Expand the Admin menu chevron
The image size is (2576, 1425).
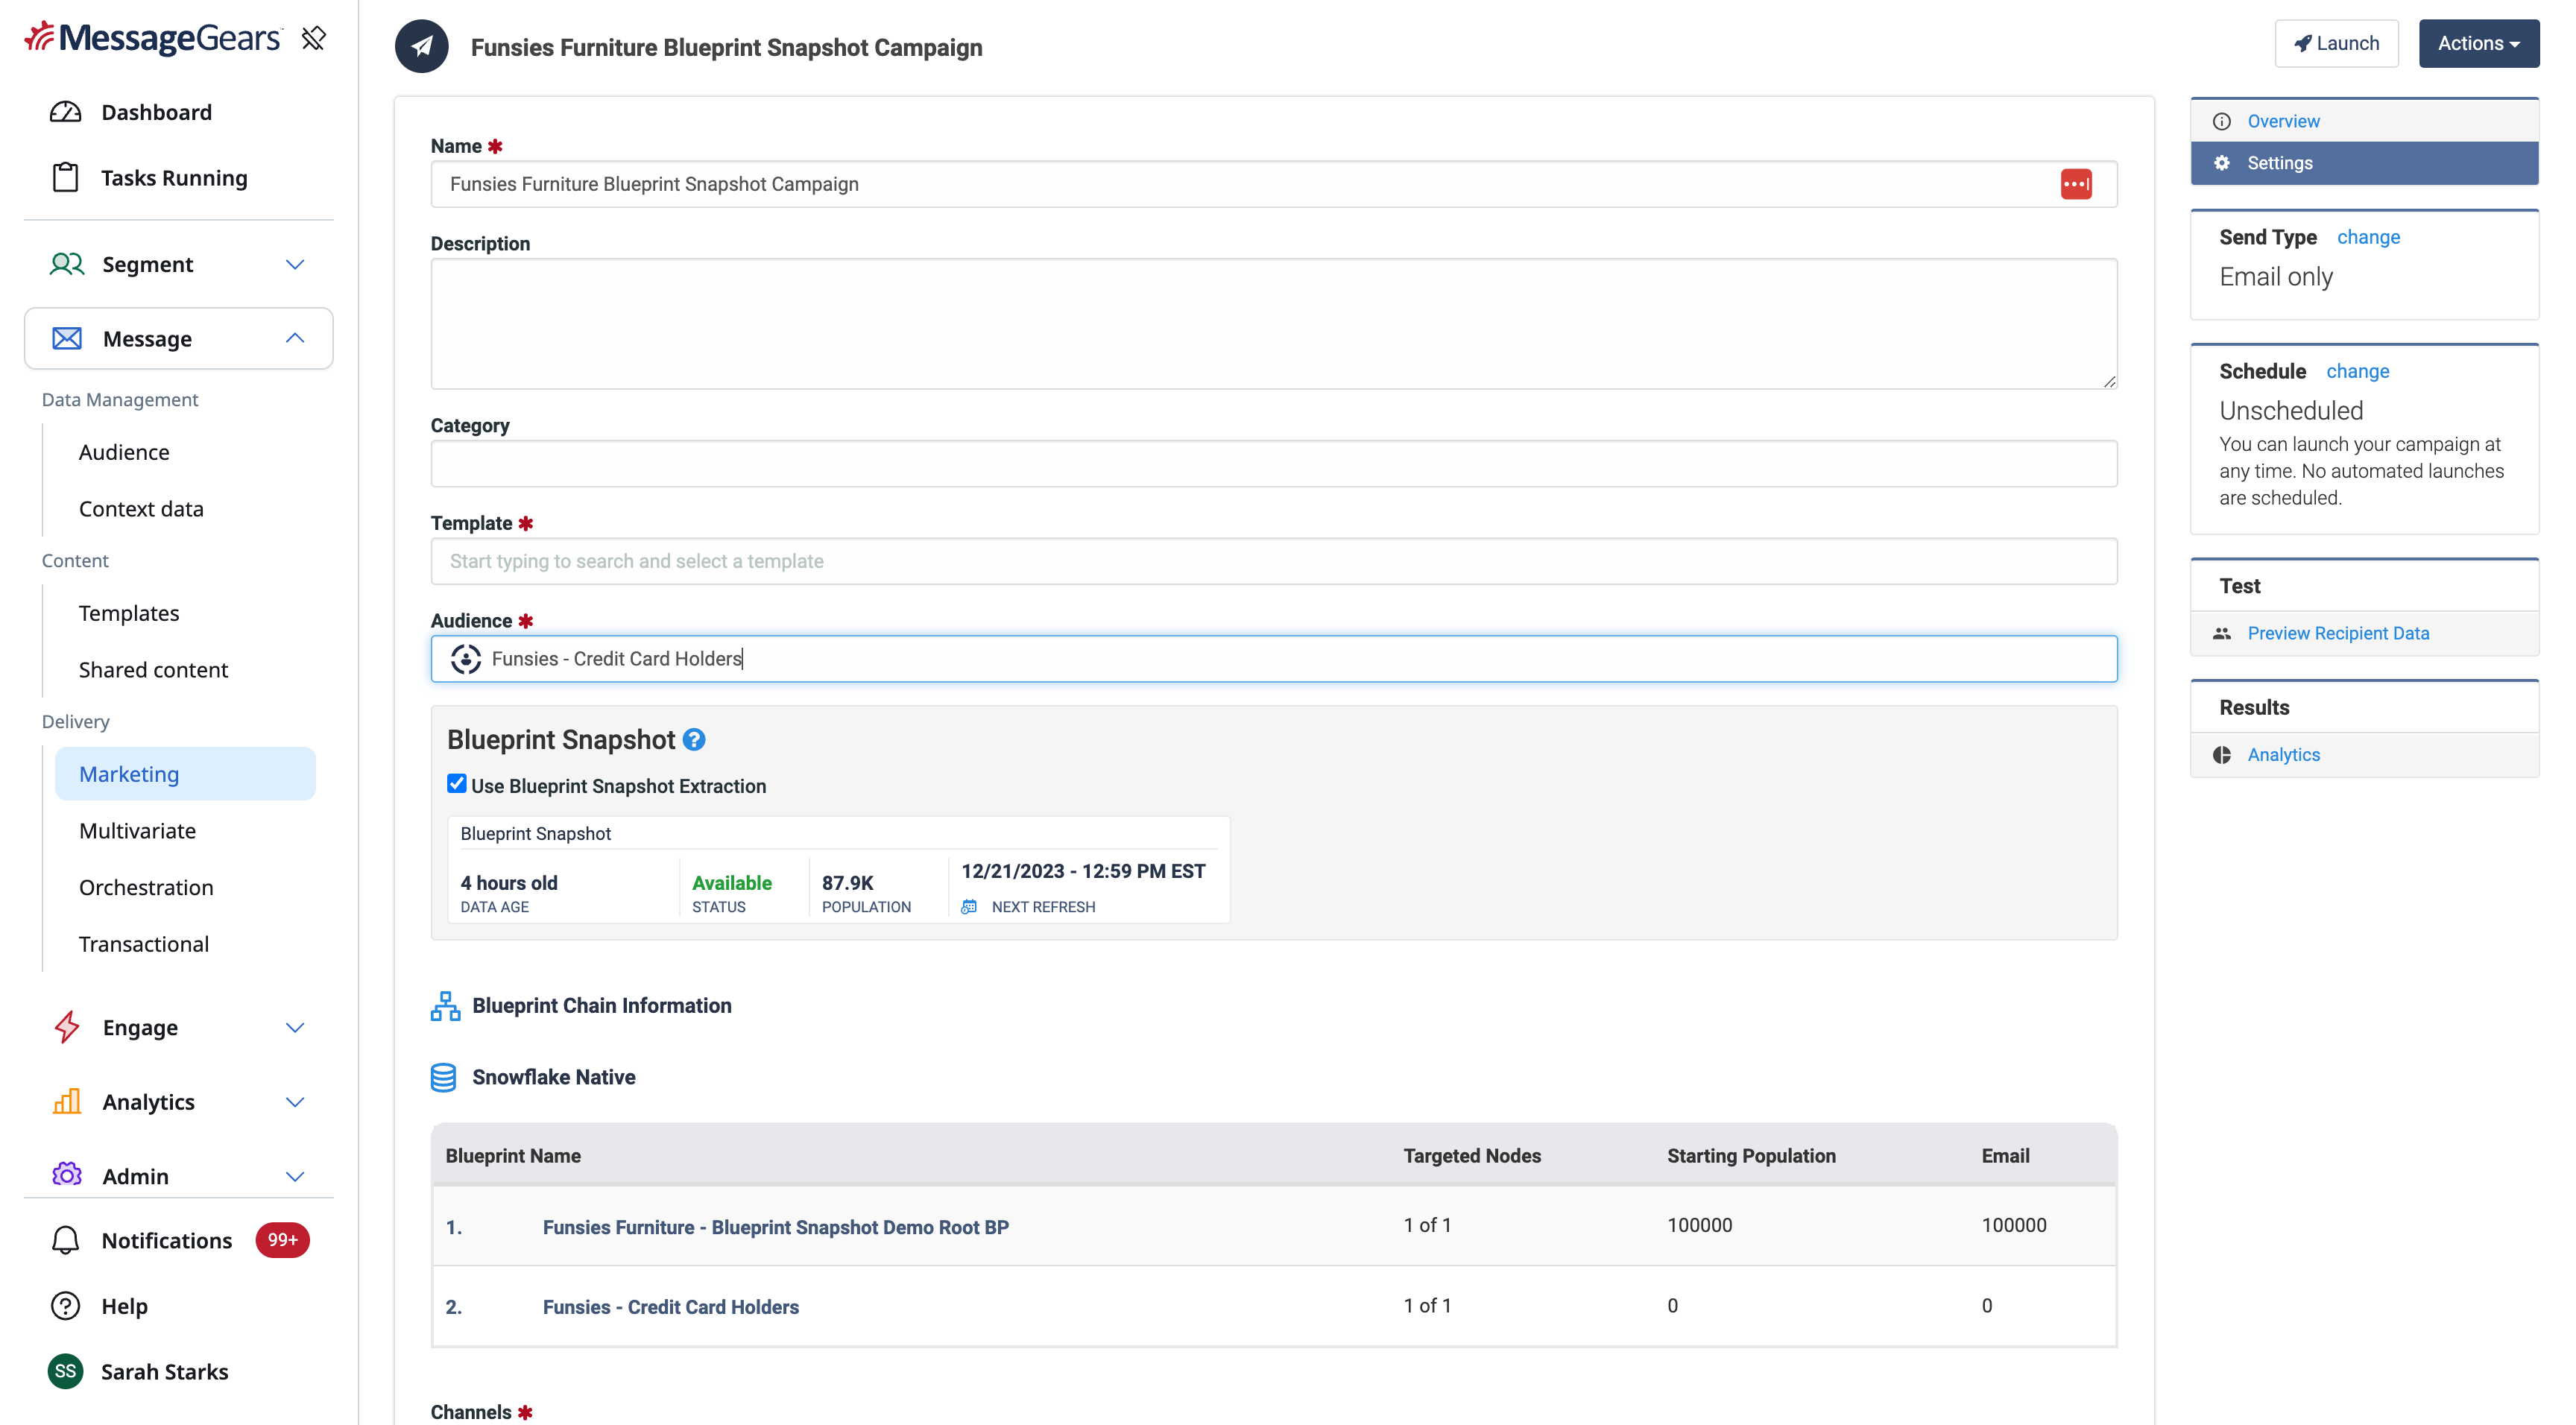(295, 1177)
